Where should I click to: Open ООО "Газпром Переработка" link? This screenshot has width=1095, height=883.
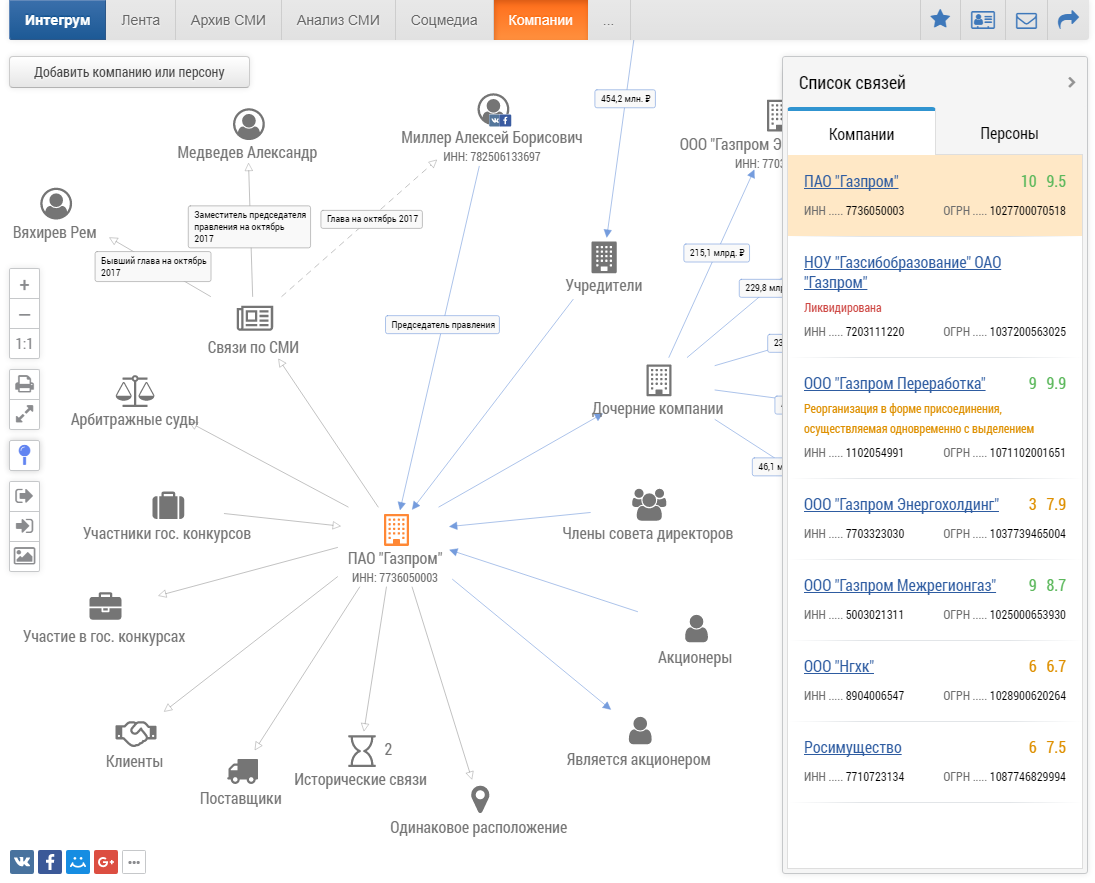click(x=894, y=384)
